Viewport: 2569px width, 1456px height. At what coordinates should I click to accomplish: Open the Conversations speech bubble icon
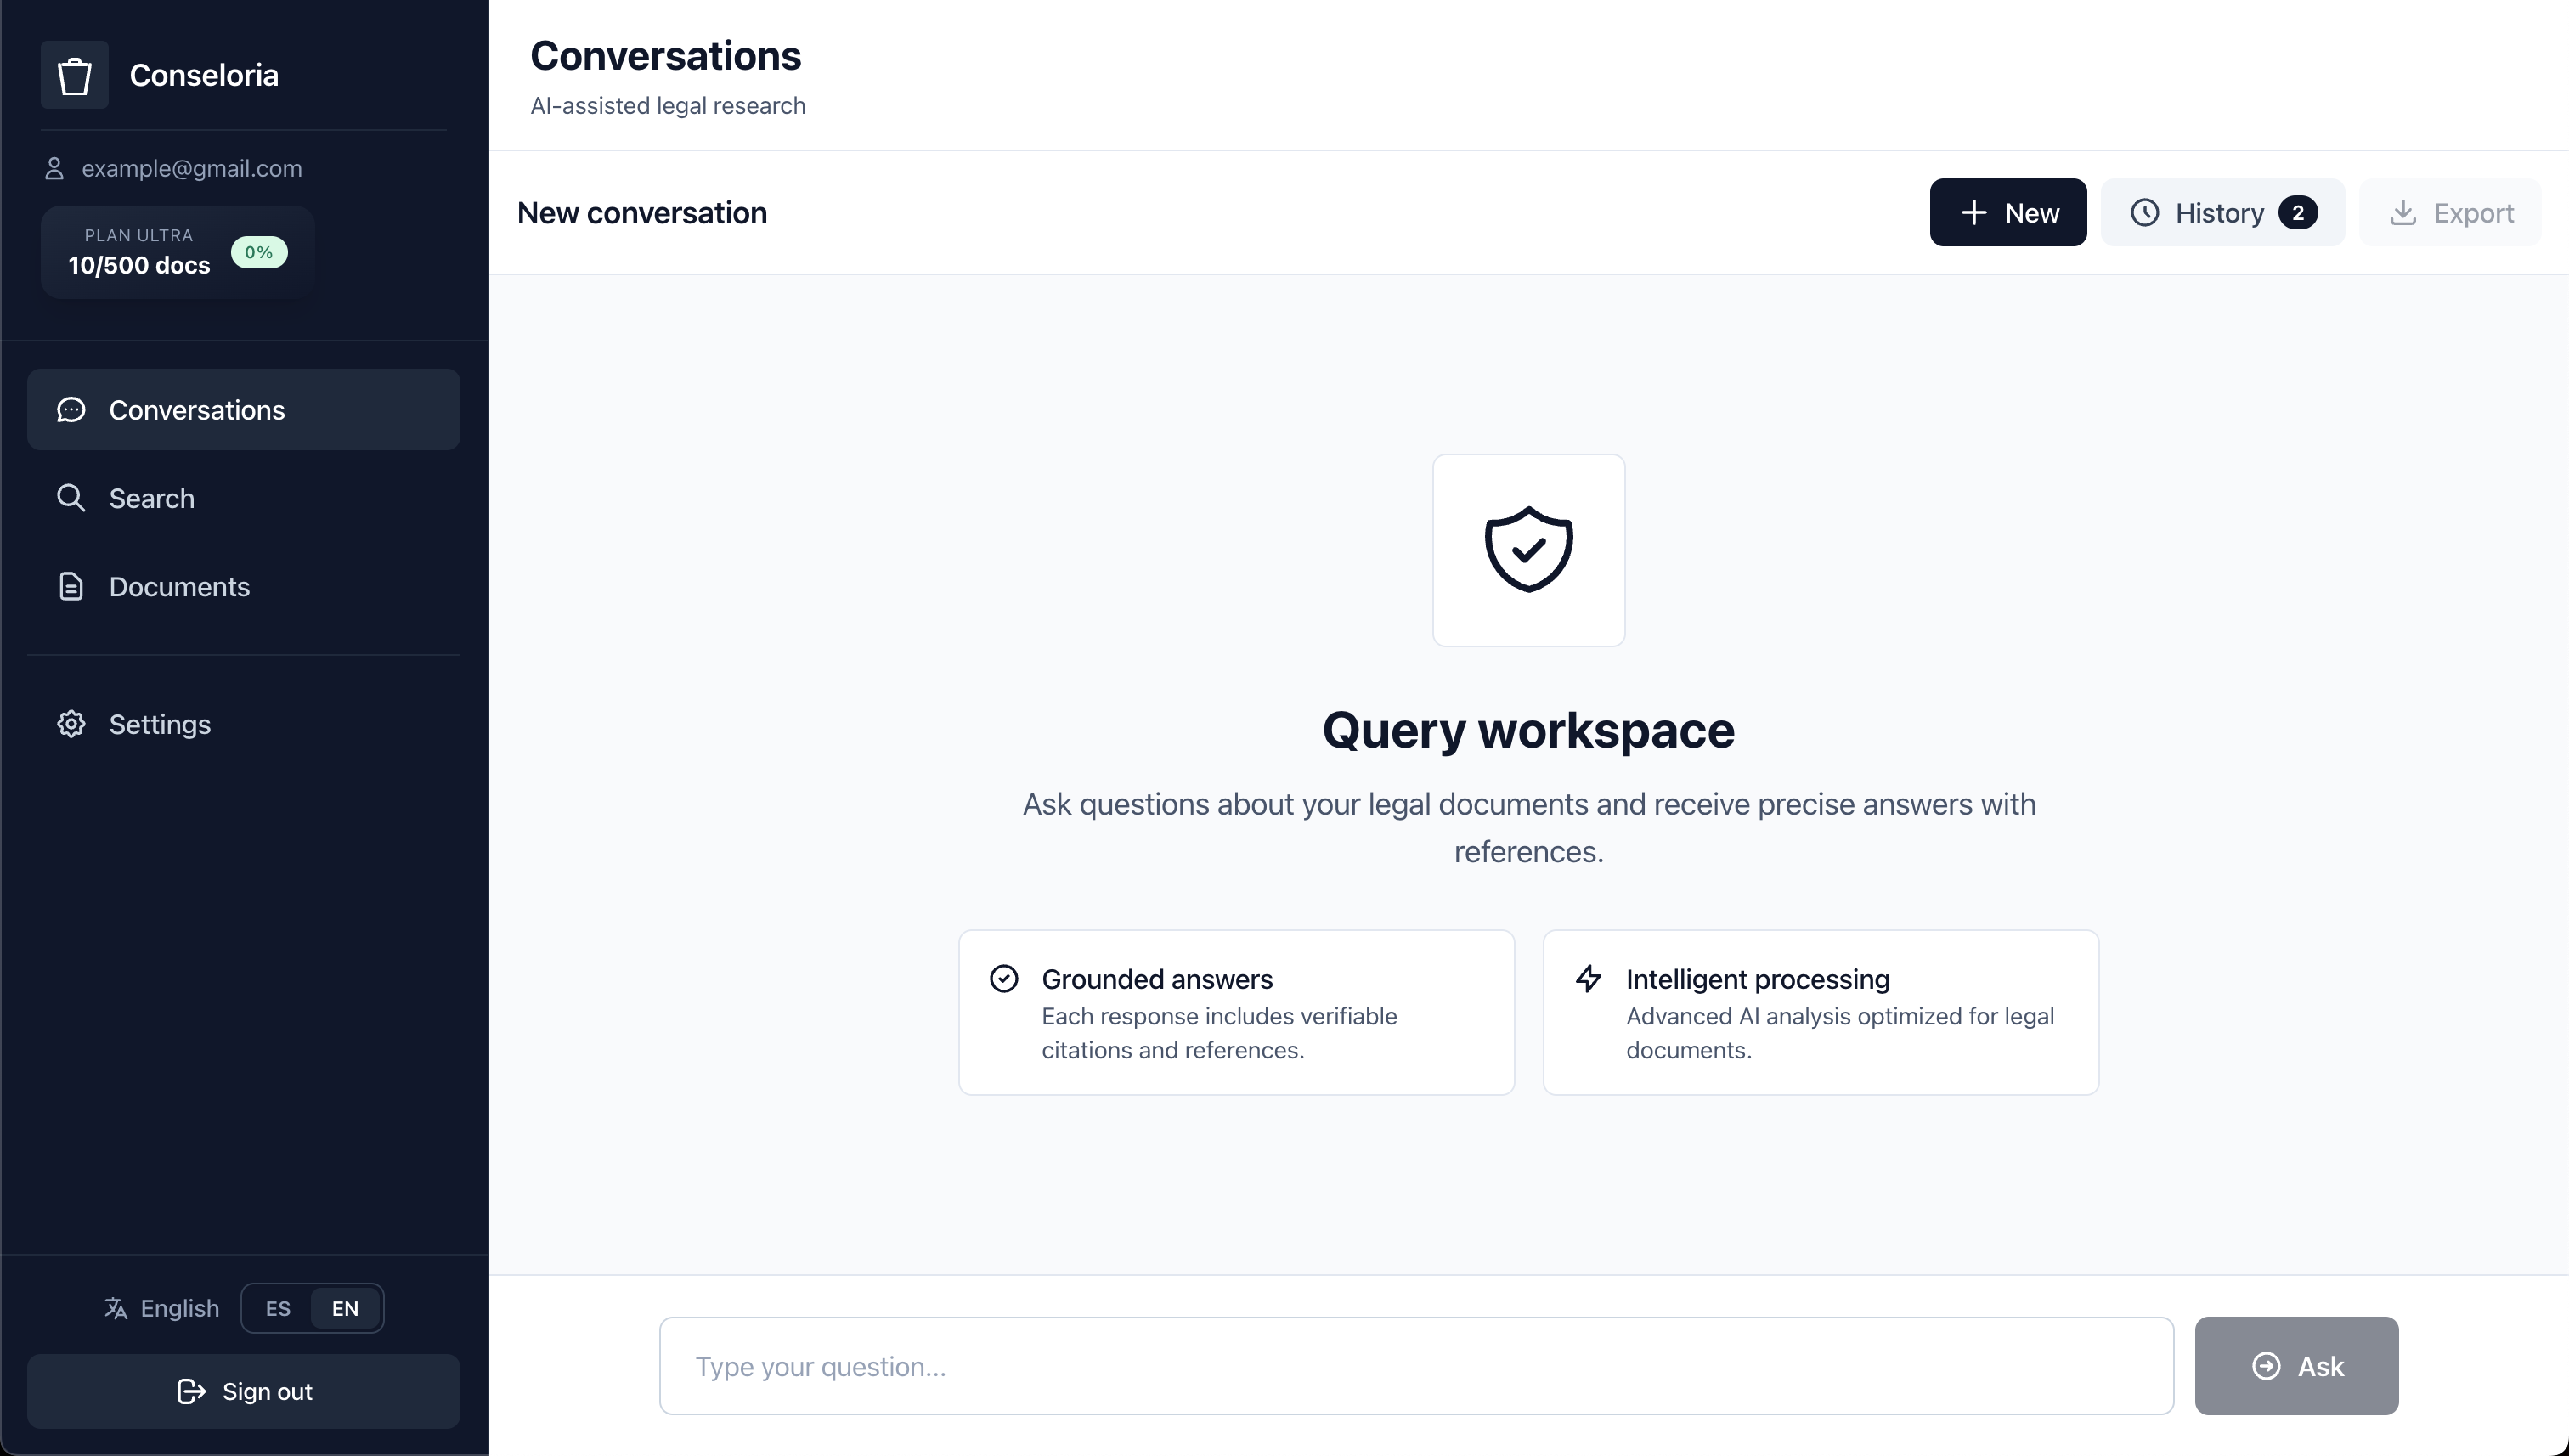71,409
